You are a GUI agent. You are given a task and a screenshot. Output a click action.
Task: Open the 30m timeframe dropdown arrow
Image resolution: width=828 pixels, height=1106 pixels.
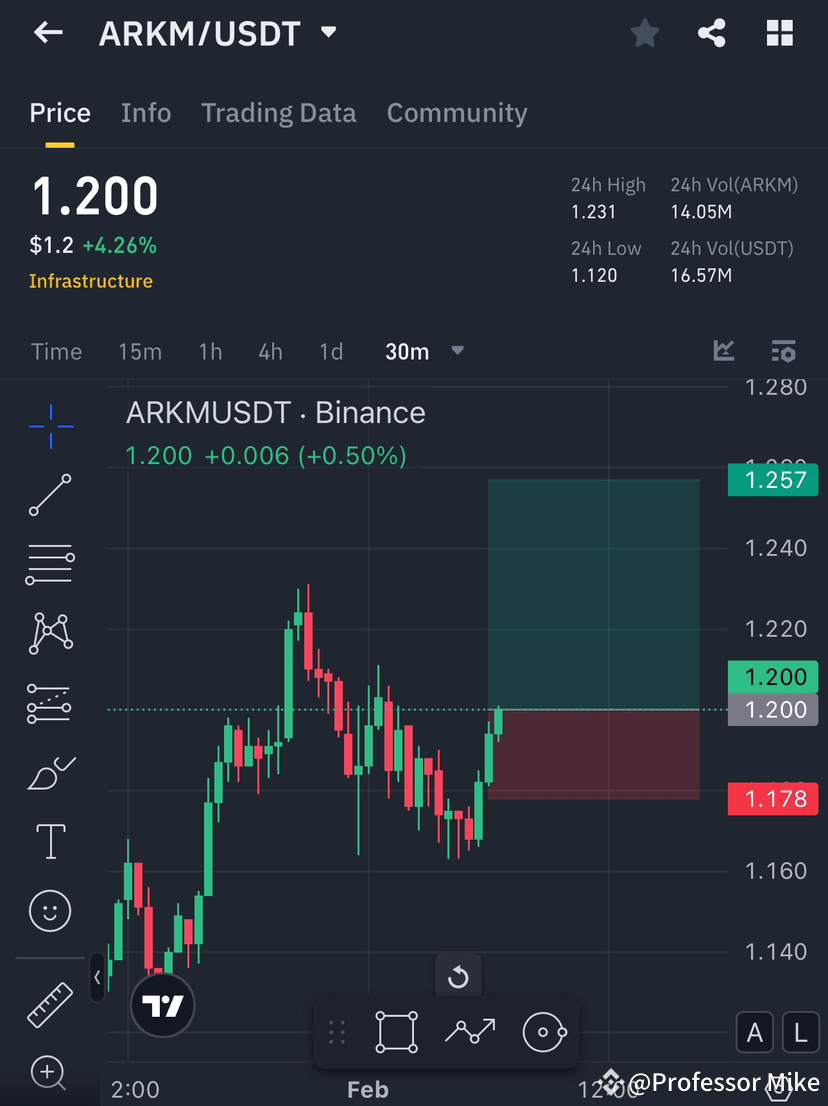(457, 351)
